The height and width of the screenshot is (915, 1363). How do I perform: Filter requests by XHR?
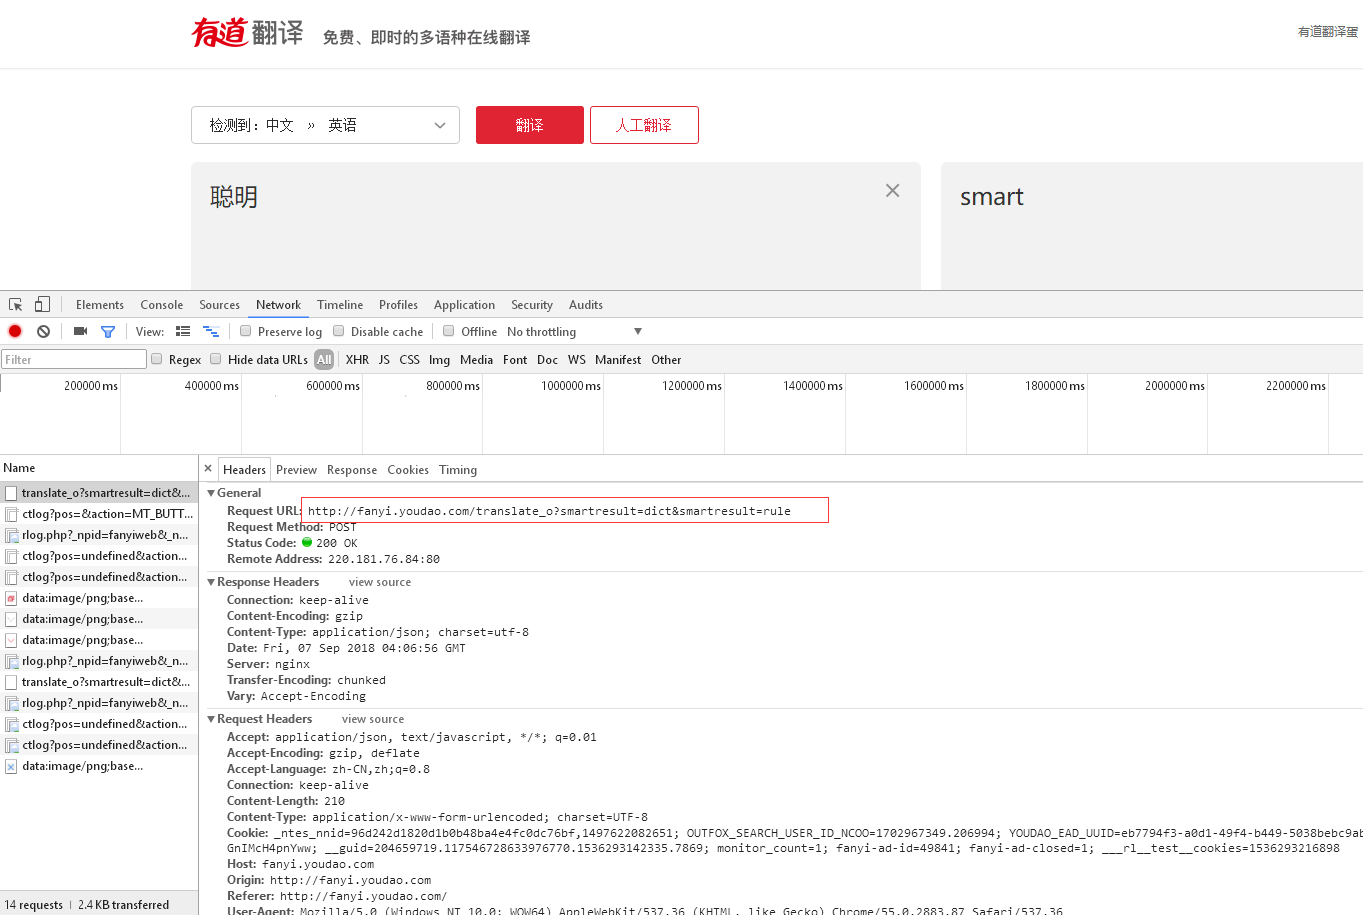pyautogui.click(x=357, y=360)
